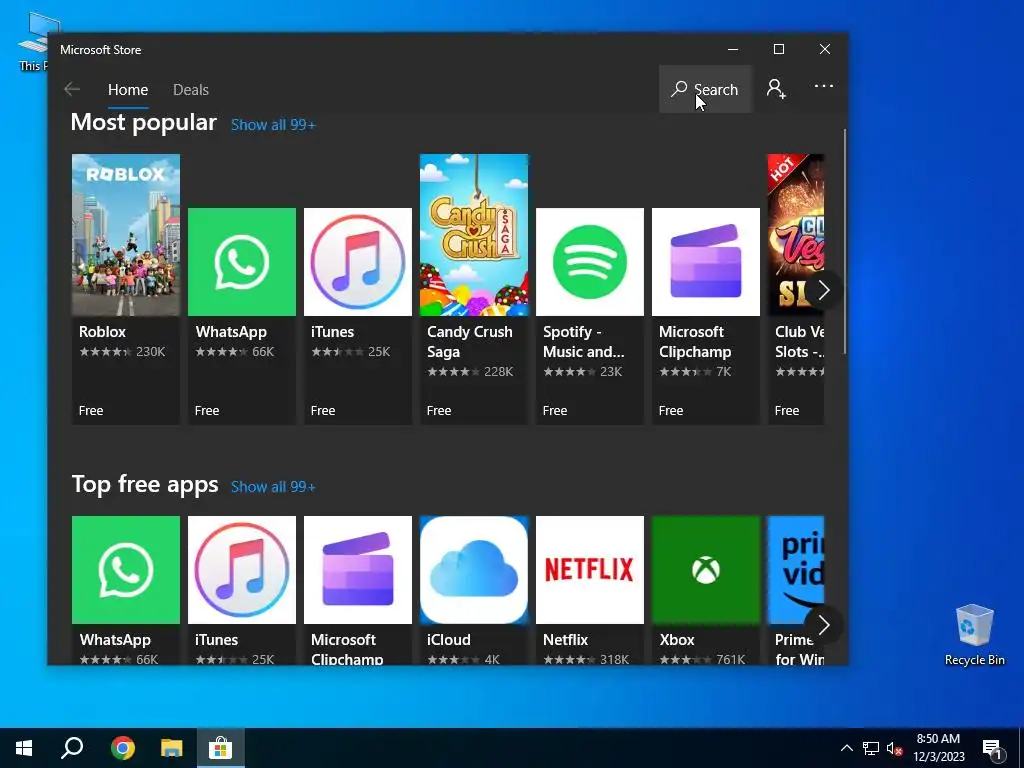1024x768 pixels.
Task: Click the Free label under Roblox
Action: tap(91, 411)
